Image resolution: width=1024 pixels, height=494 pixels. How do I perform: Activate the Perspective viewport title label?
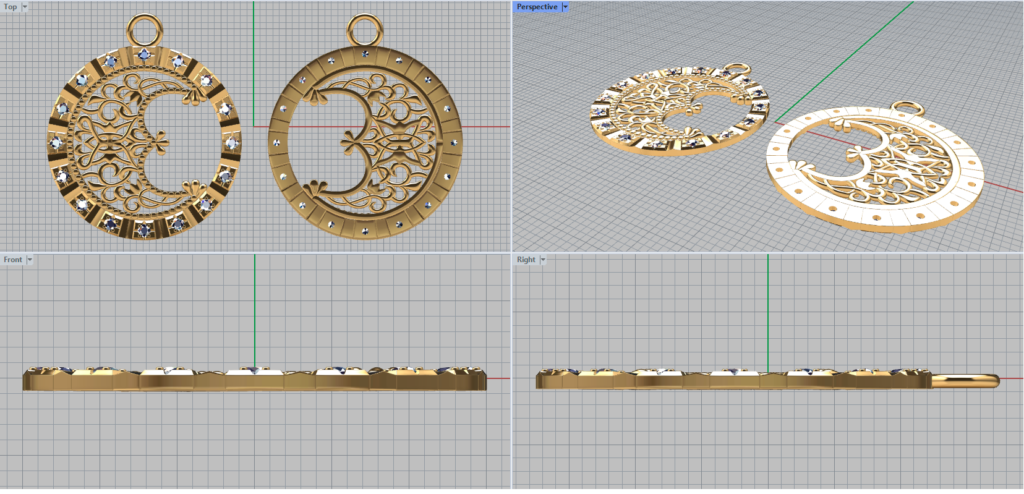[x=537, y=7]
